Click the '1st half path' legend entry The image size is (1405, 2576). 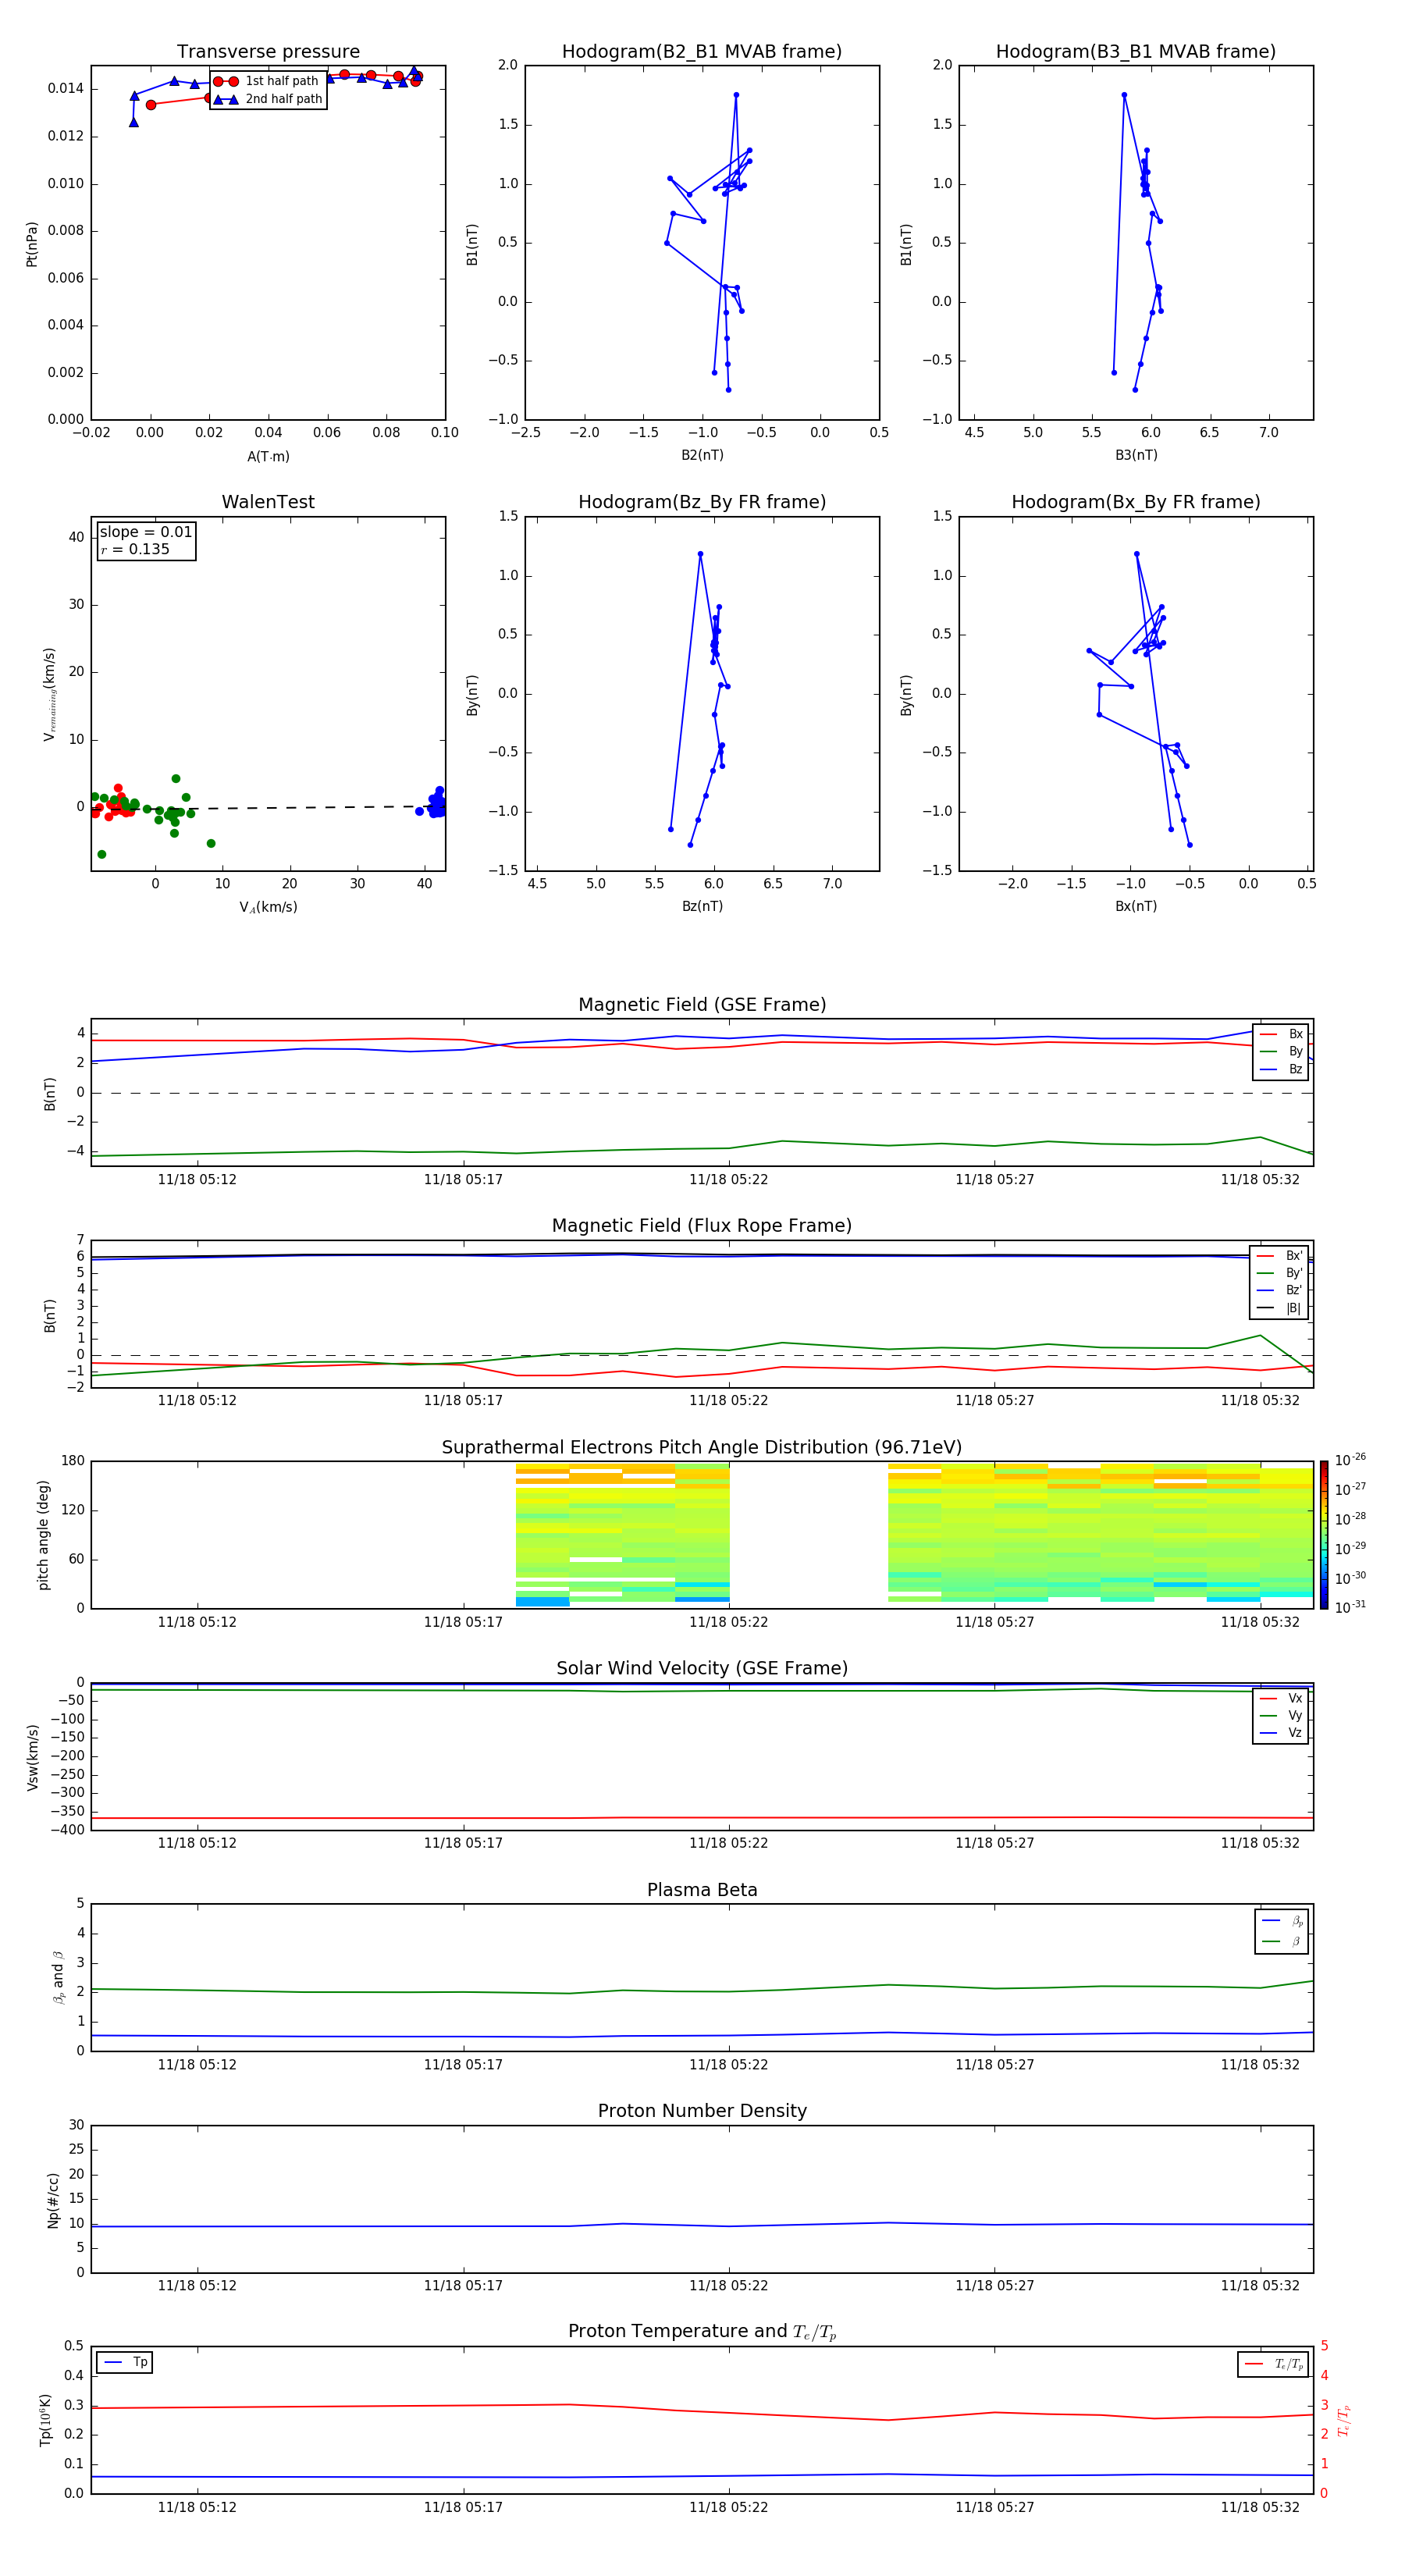267,81
